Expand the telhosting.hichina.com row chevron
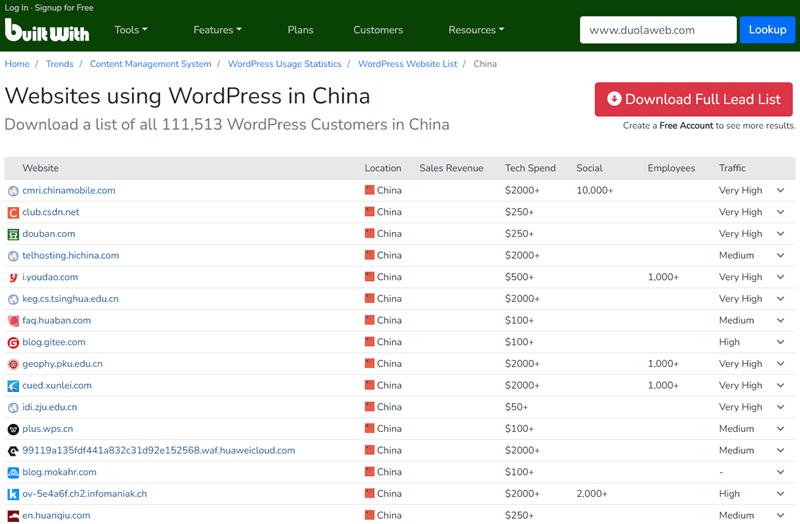 point(781,255)
